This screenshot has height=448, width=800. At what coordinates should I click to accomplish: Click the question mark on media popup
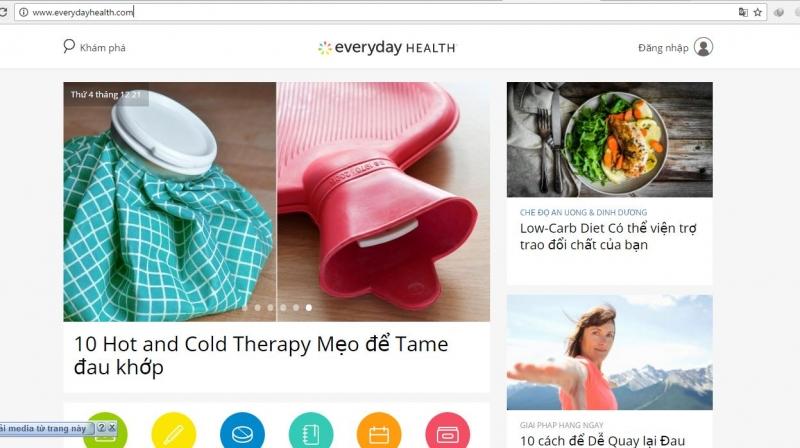tap(101, 428)
